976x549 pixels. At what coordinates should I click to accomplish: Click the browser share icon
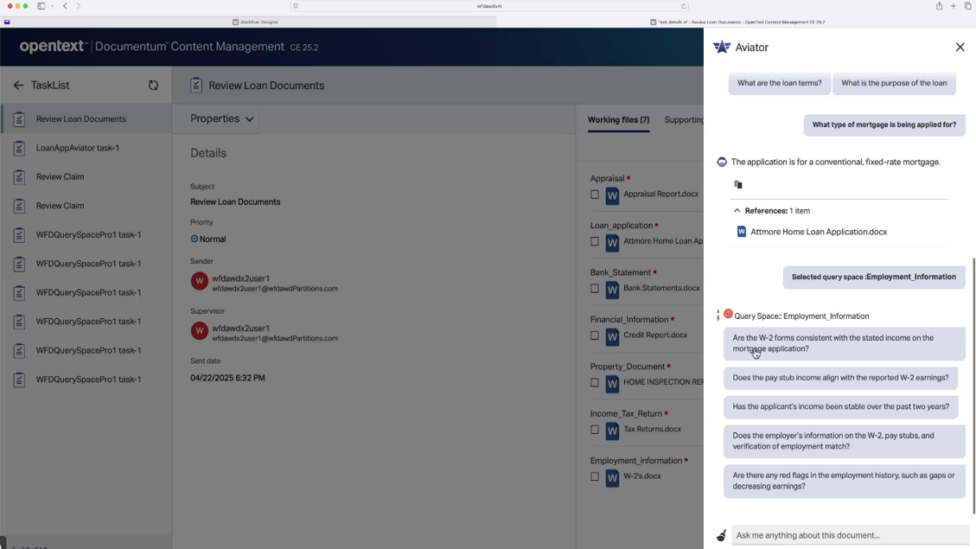(x=939, y=6)
